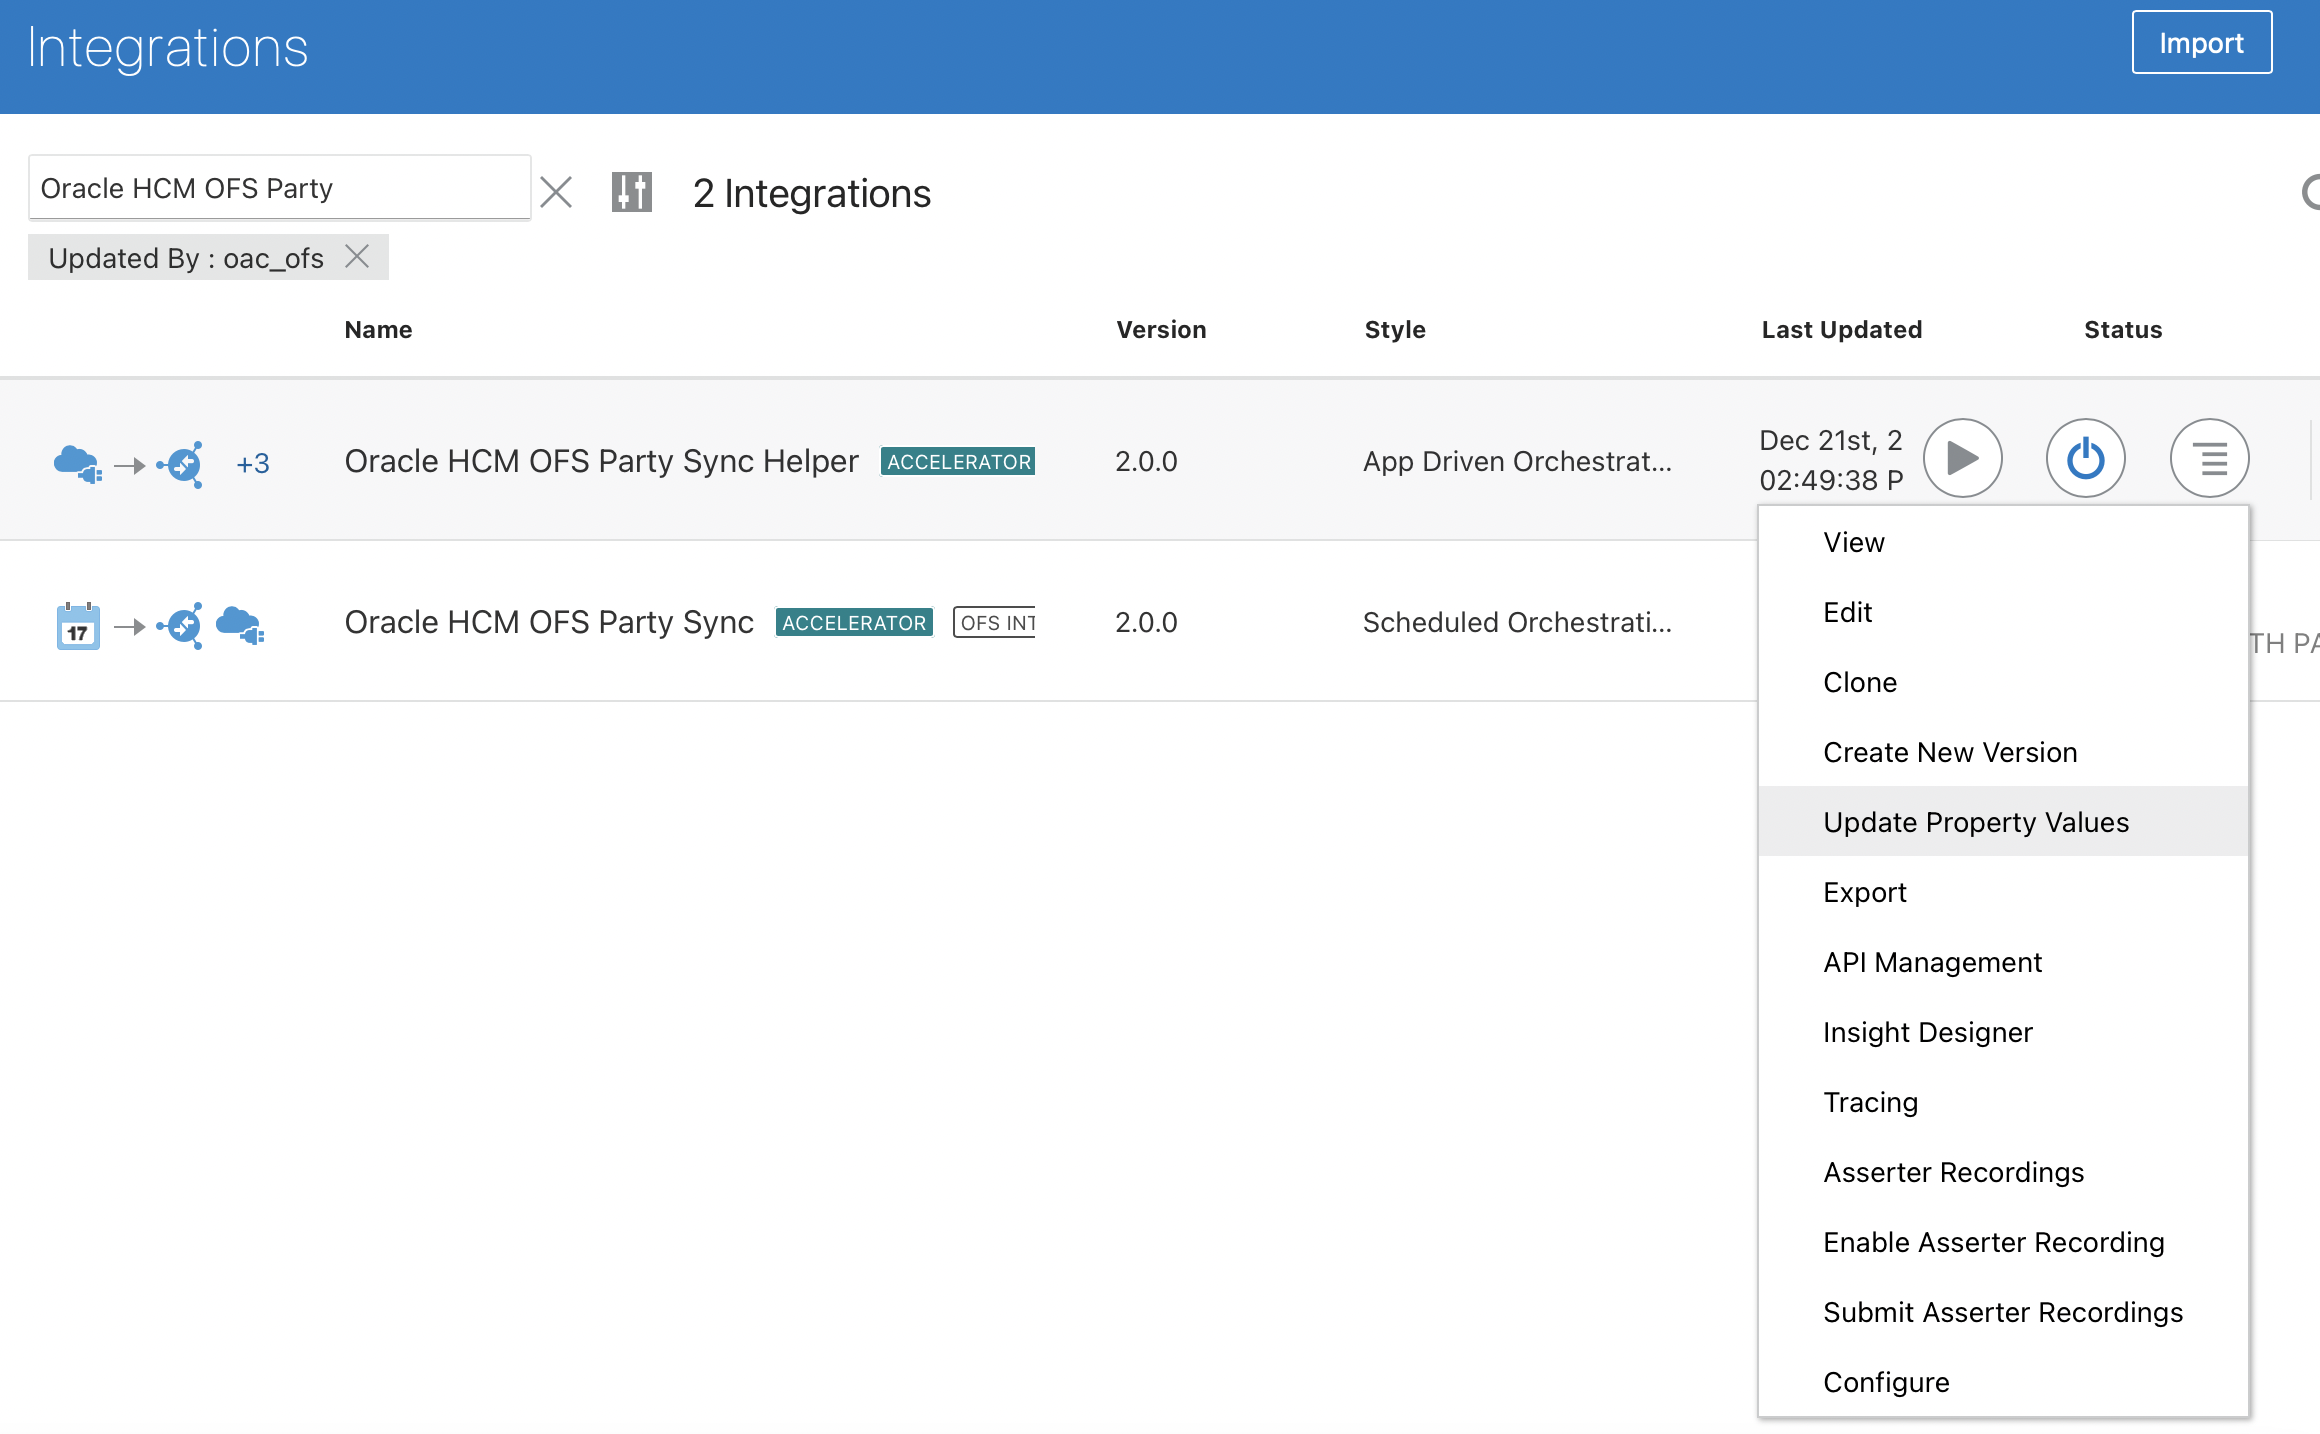Choose Export in the context menu
The image size is (2320, 1434).
(1864, 892)
